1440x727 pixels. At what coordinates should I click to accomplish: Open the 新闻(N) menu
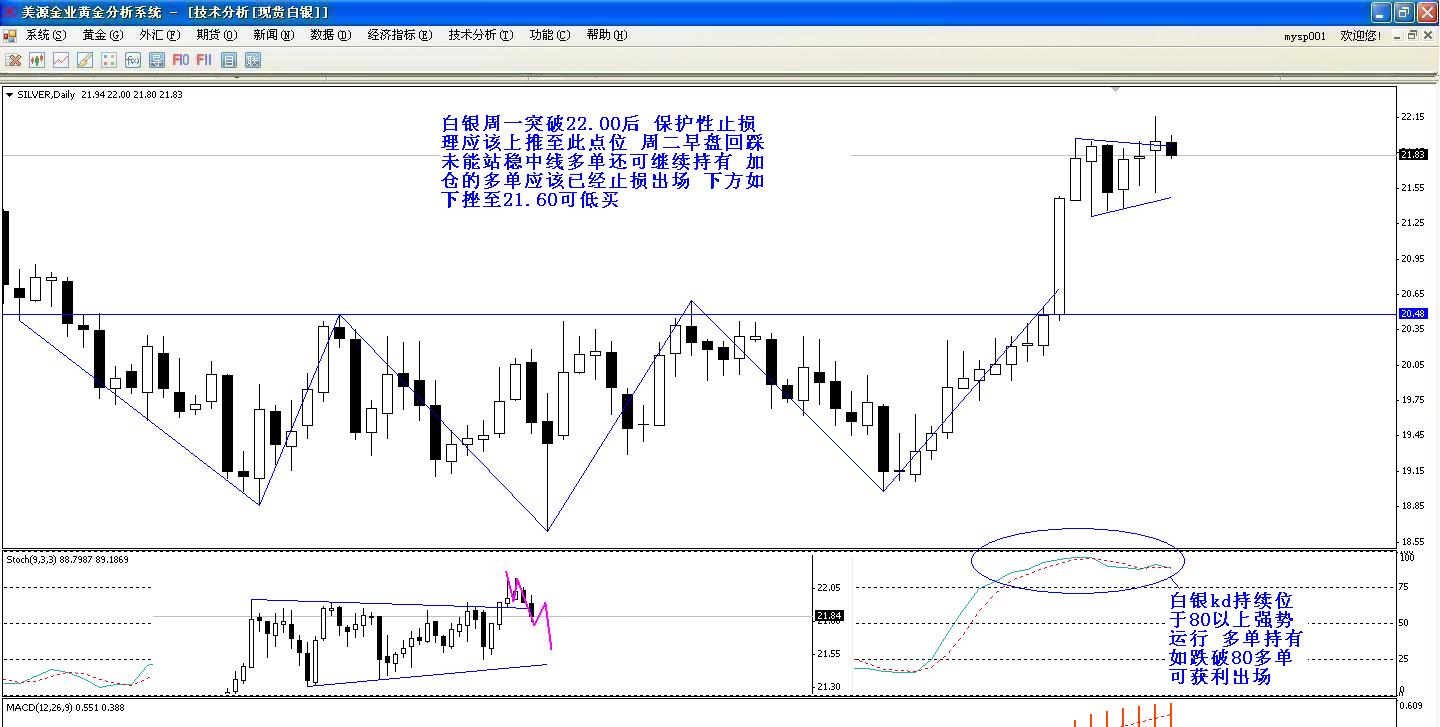pos(274,35)
